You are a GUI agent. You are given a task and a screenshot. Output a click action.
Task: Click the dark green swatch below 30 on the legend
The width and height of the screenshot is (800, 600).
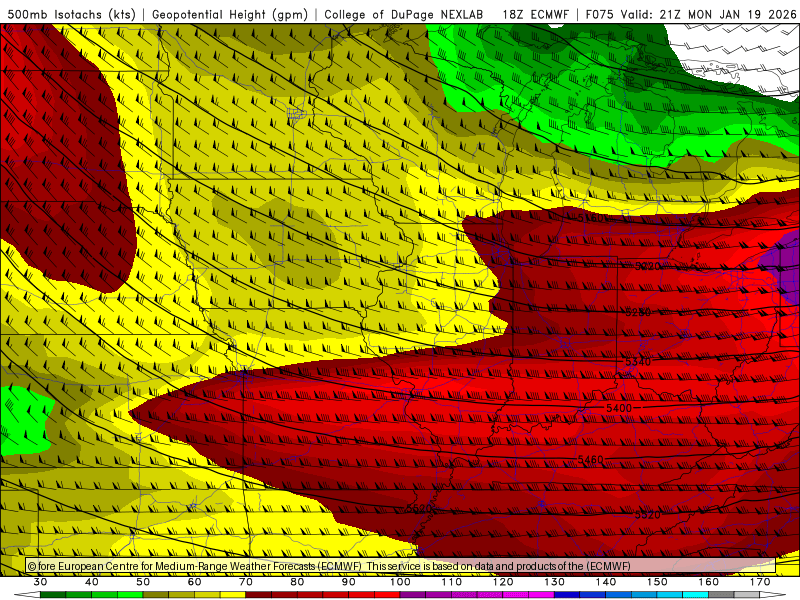(53, 595)
